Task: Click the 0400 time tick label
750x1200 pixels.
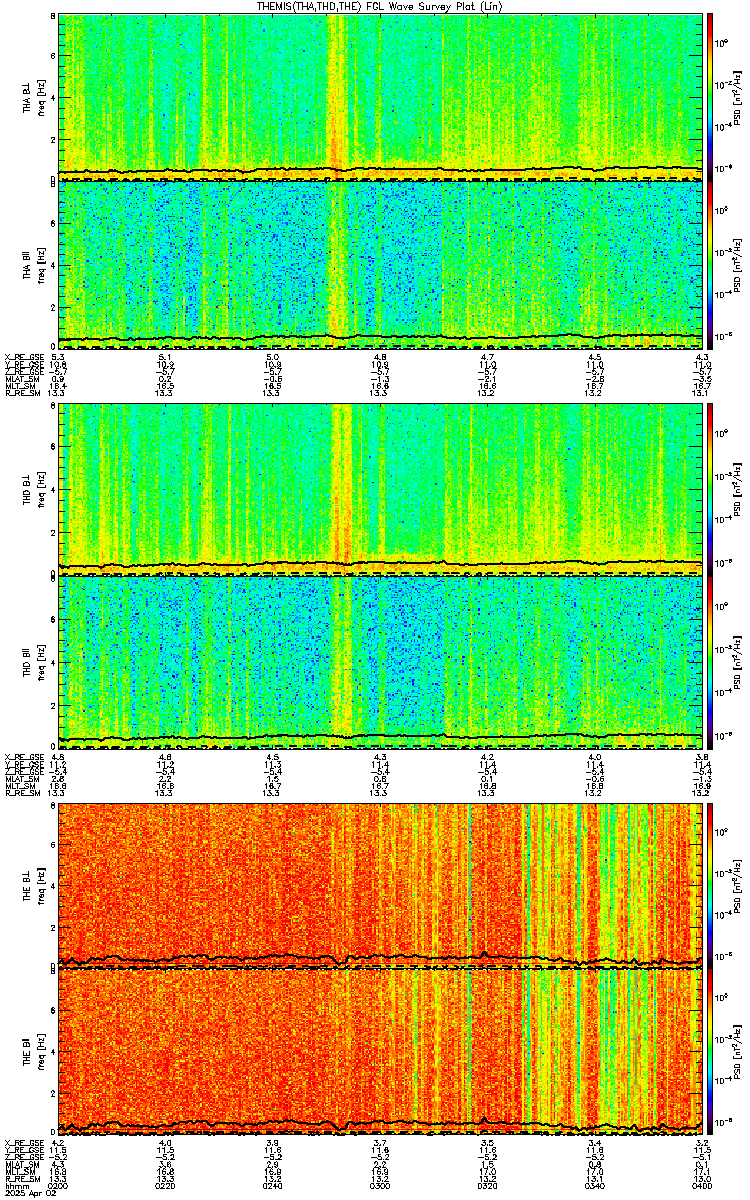Action: pyautogui.click(x=701, y=1186)
